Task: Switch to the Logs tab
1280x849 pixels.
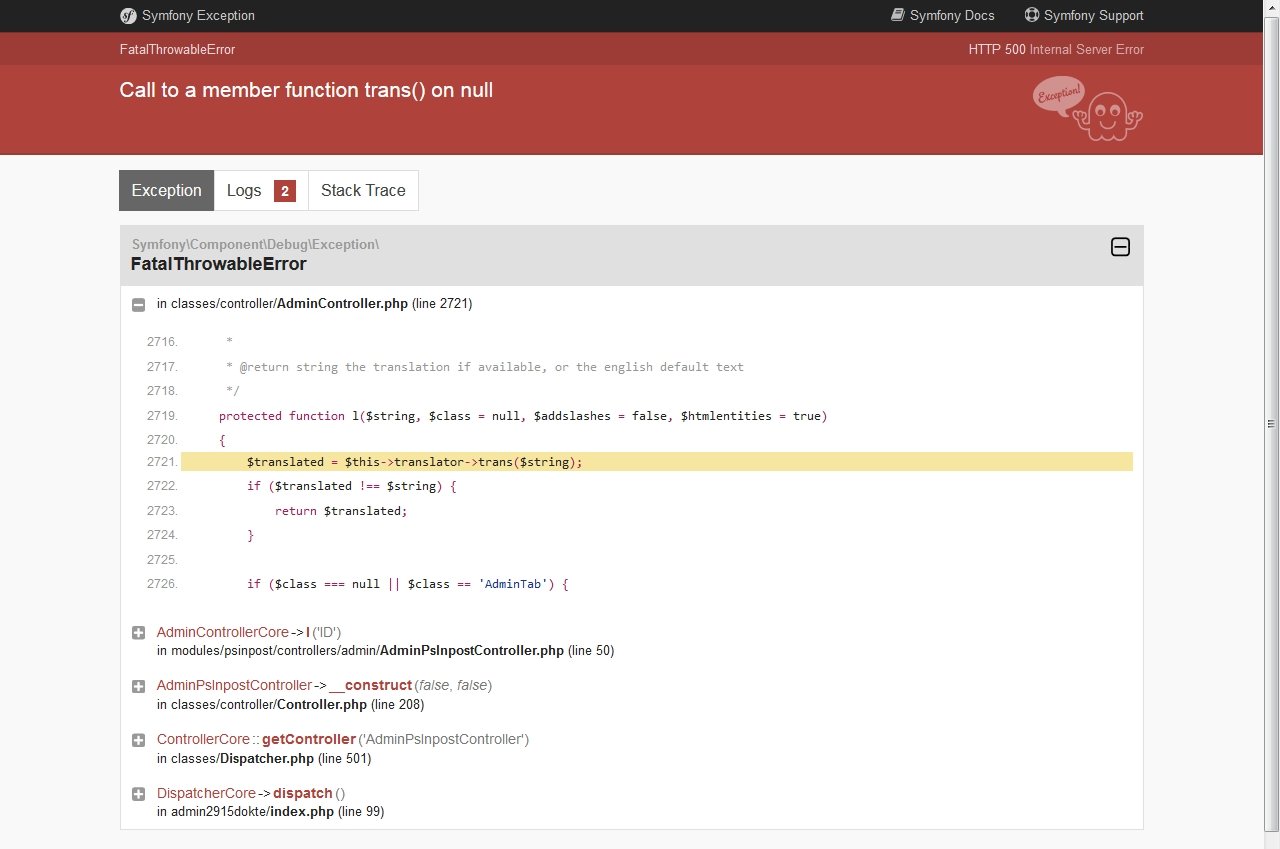Action: (x=261, y=190)
